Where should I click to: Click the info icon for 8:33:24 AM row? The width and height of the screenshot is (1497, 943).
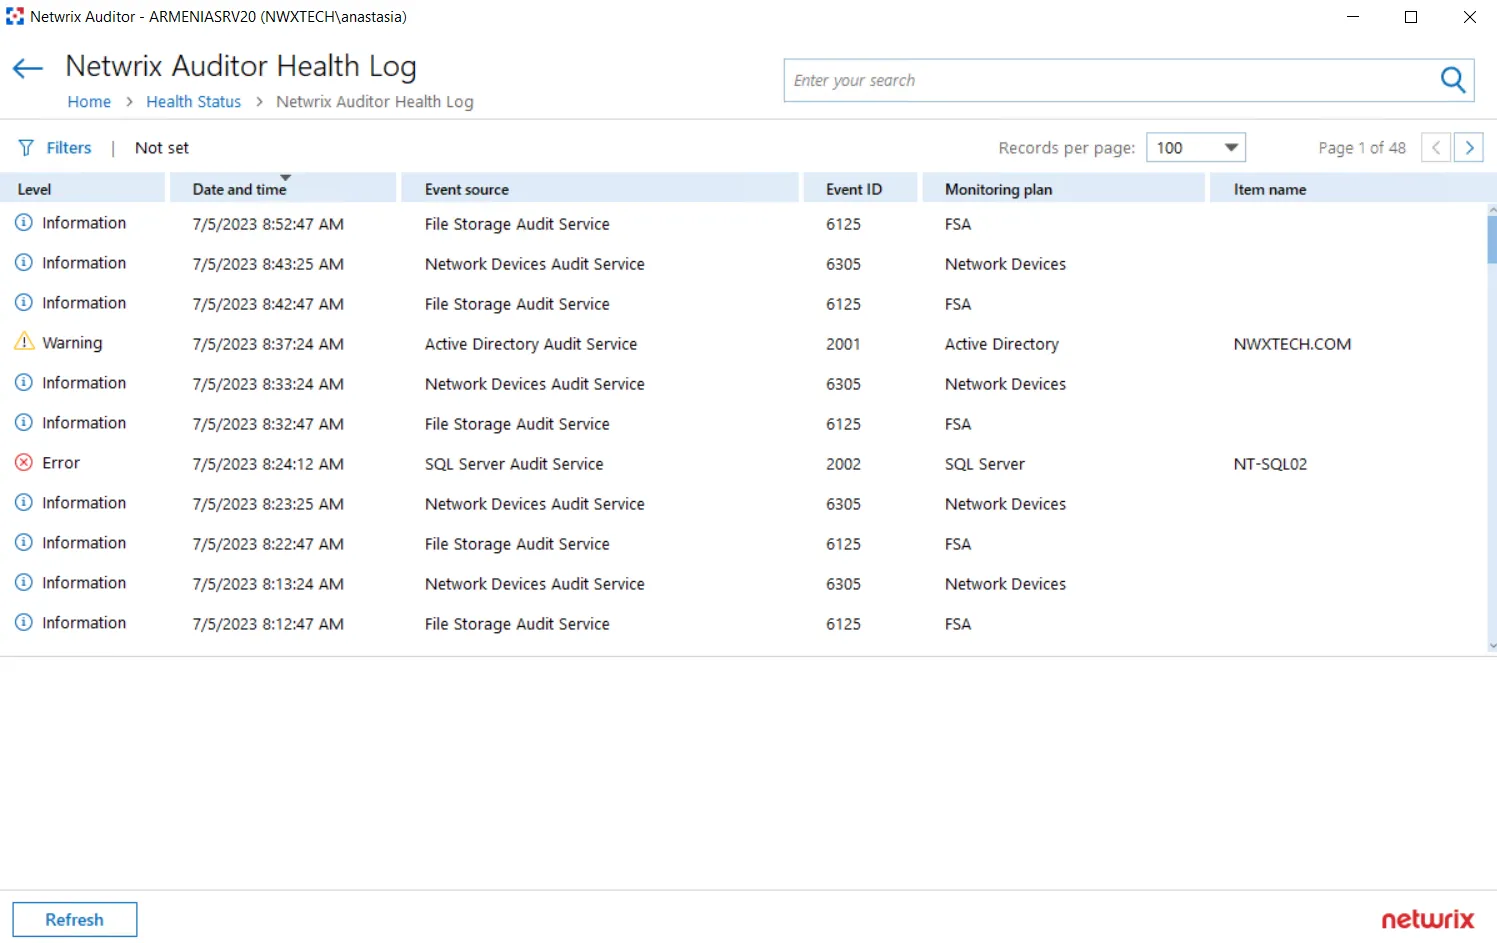coord(24,383)
